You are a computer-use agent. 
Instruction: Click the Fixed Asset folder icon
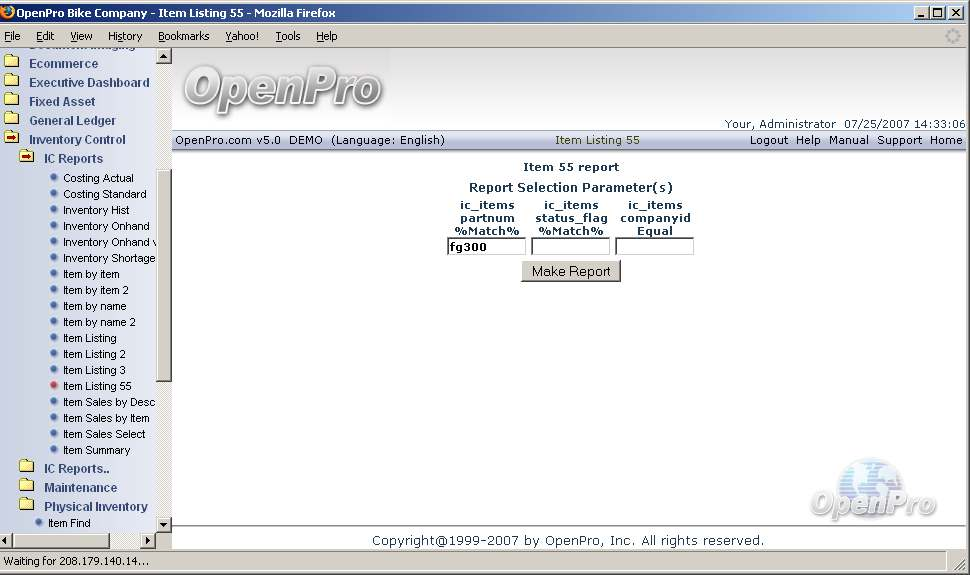click(x=12, y=101)
